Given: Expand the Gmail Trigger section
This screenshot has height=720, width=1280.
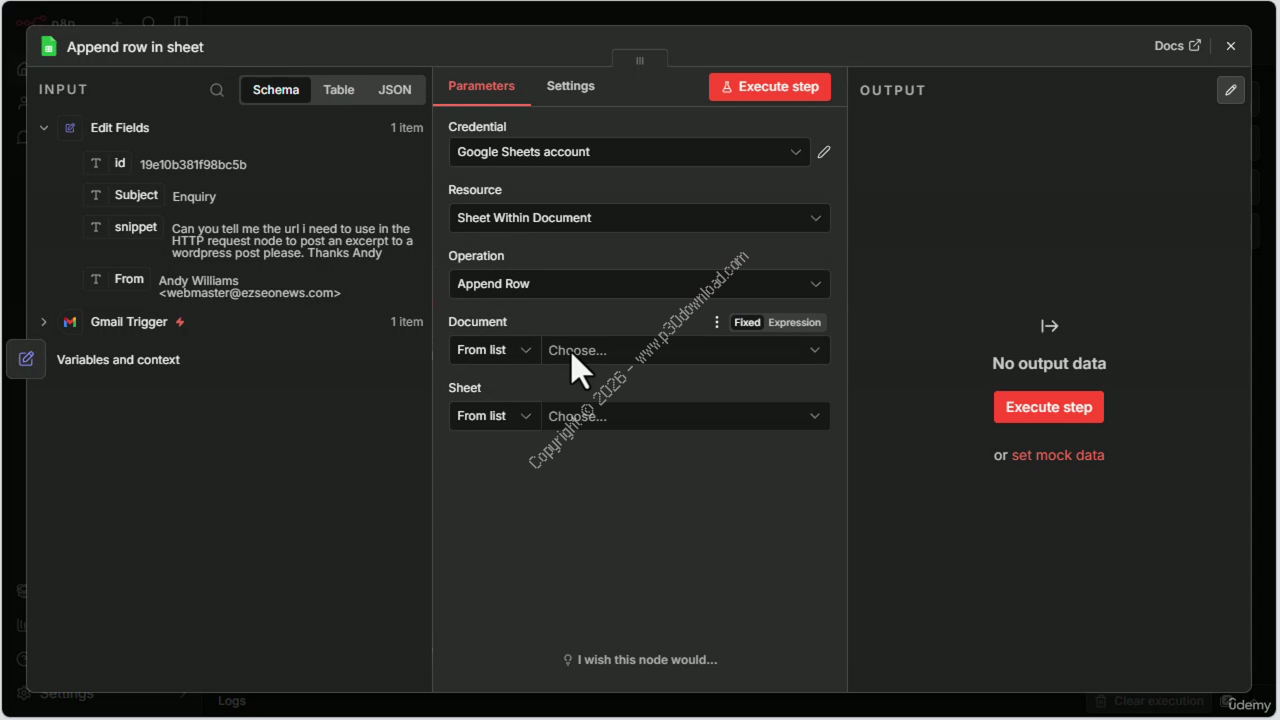Looking at the screenshot, I should (x=44, y=322).
